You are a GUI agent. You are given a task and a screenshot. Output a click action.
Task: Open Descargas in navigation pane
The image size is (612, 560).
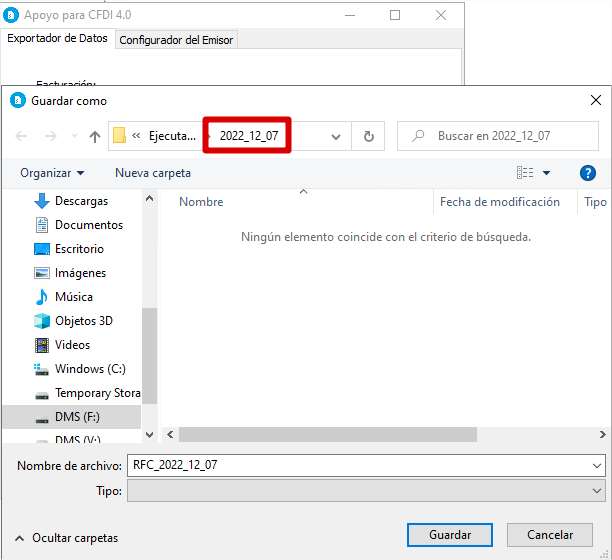[81, 201]
